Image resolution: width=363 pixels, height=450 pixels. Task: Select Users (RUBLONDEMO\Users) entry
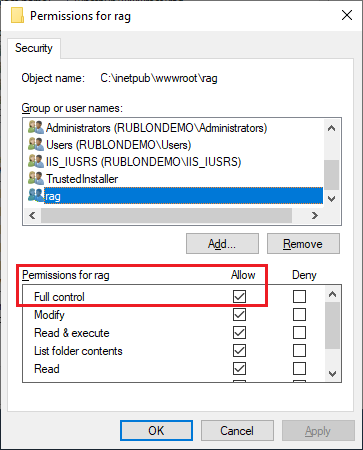point(118,145)
